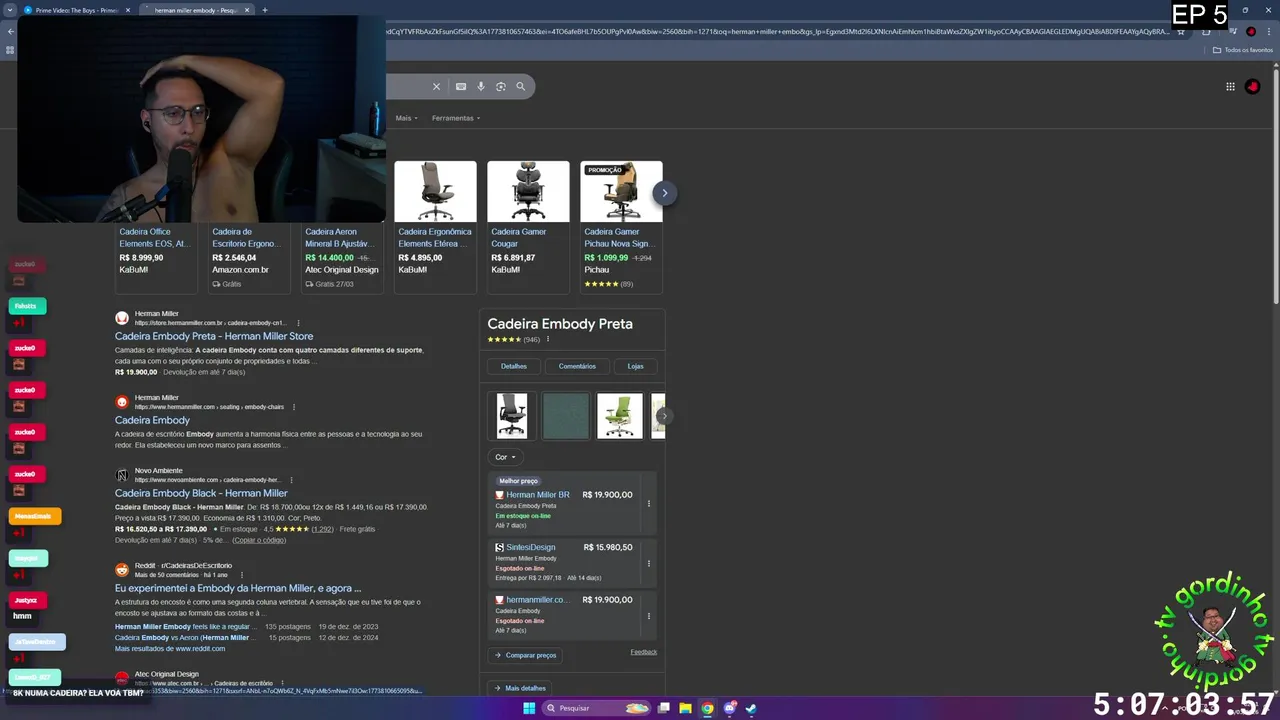The height and width of the screenshot is (720, 1280).
Task: Open the SintesiDesign seller link
Action: (x=530, y=547)
